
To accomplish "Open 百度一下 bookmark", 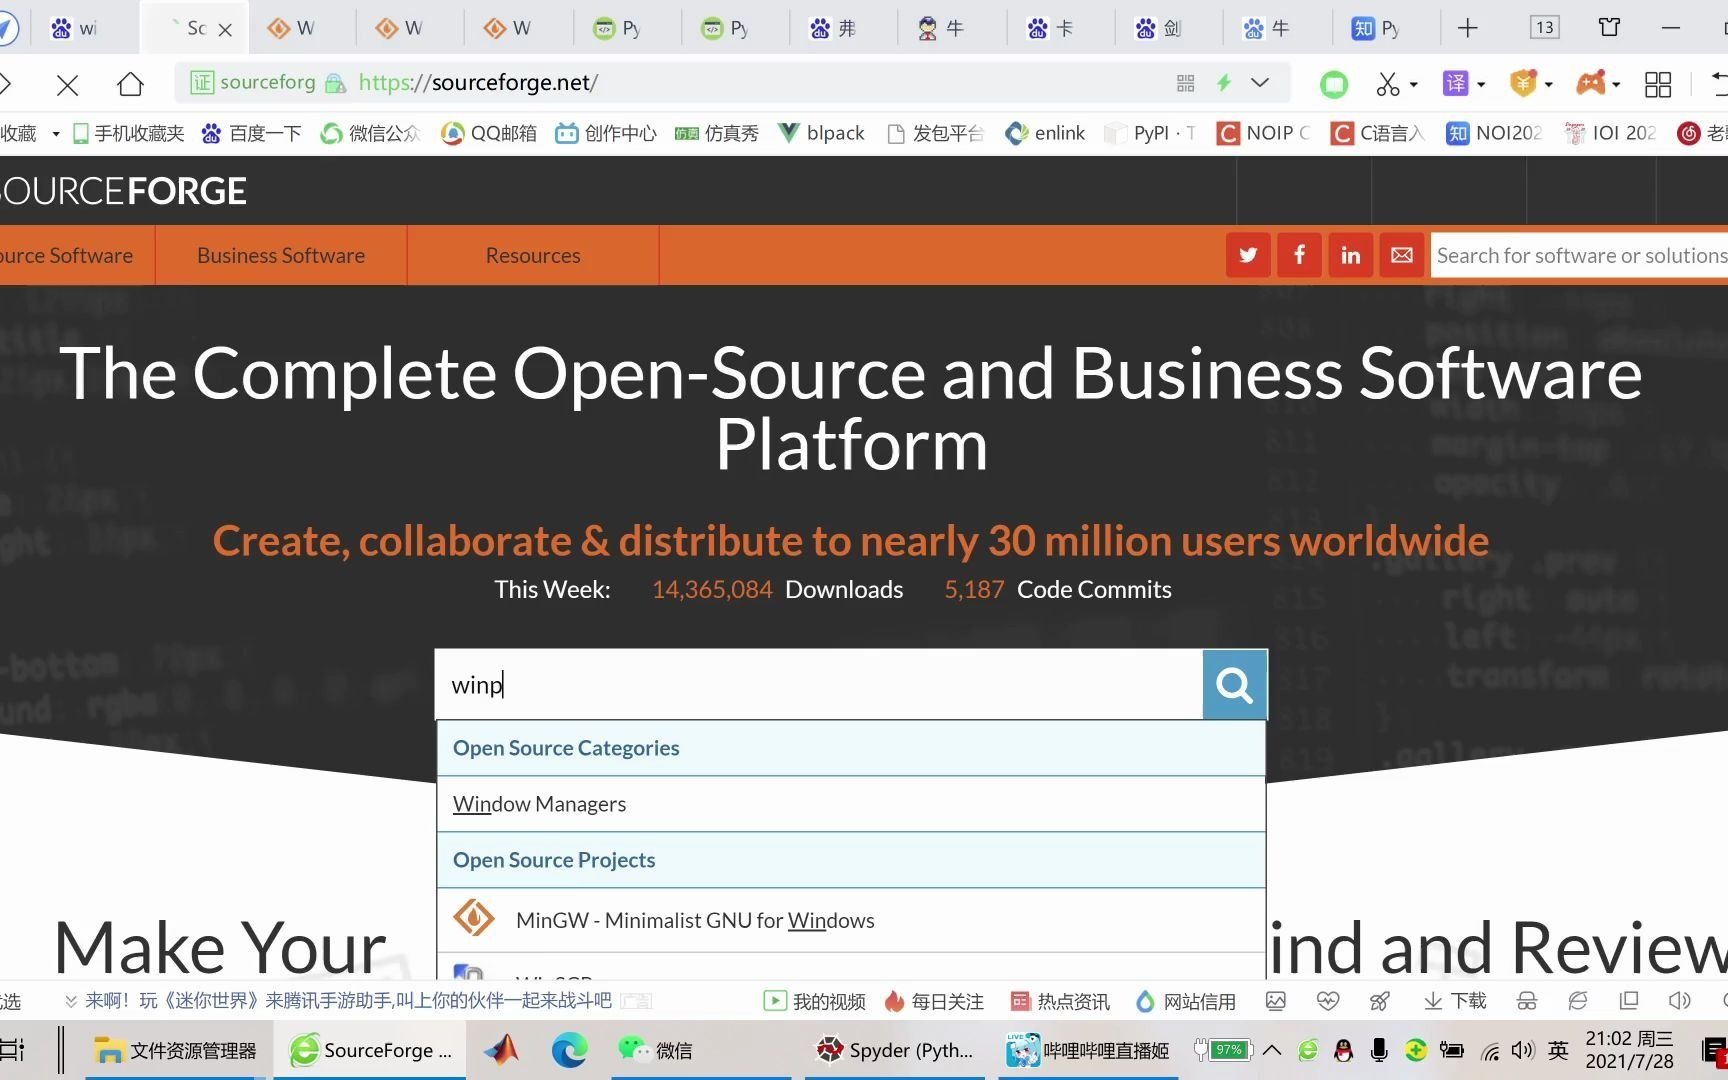I will click(251, 133).
